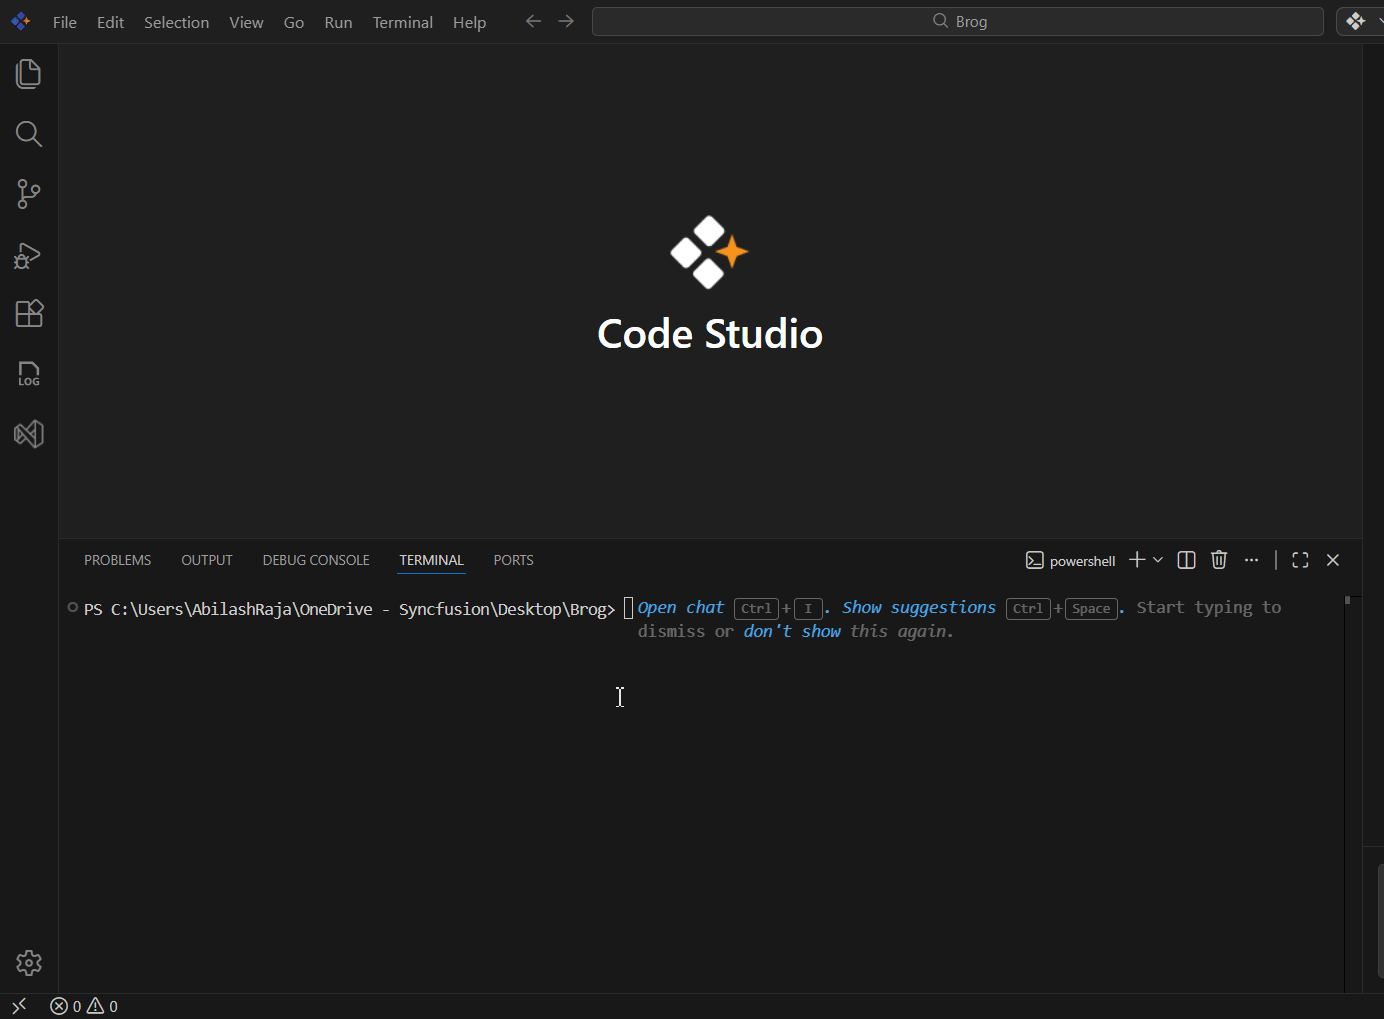Go forward with the right arrow
Screen dimensions: 1384x1019
[x=566, y=21]
